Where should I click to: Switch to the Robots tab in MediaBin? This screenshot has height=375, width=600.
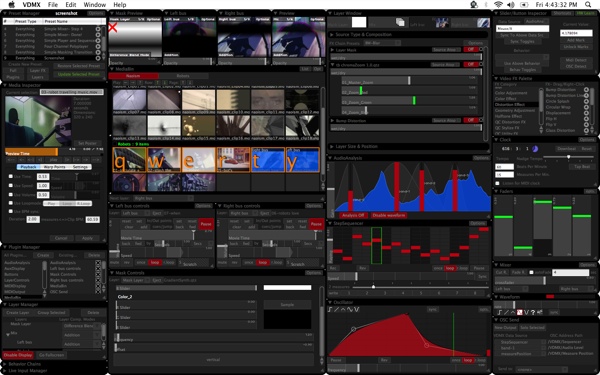pos(183,76)
